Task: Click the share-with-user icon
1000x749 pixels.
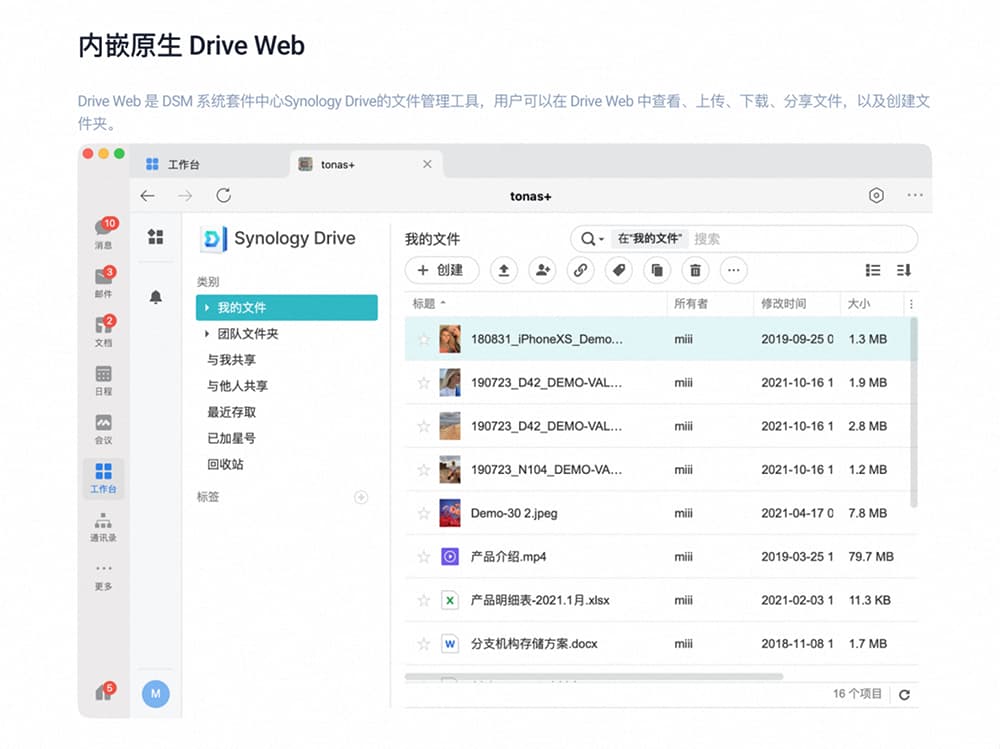Action: [542, 271]
